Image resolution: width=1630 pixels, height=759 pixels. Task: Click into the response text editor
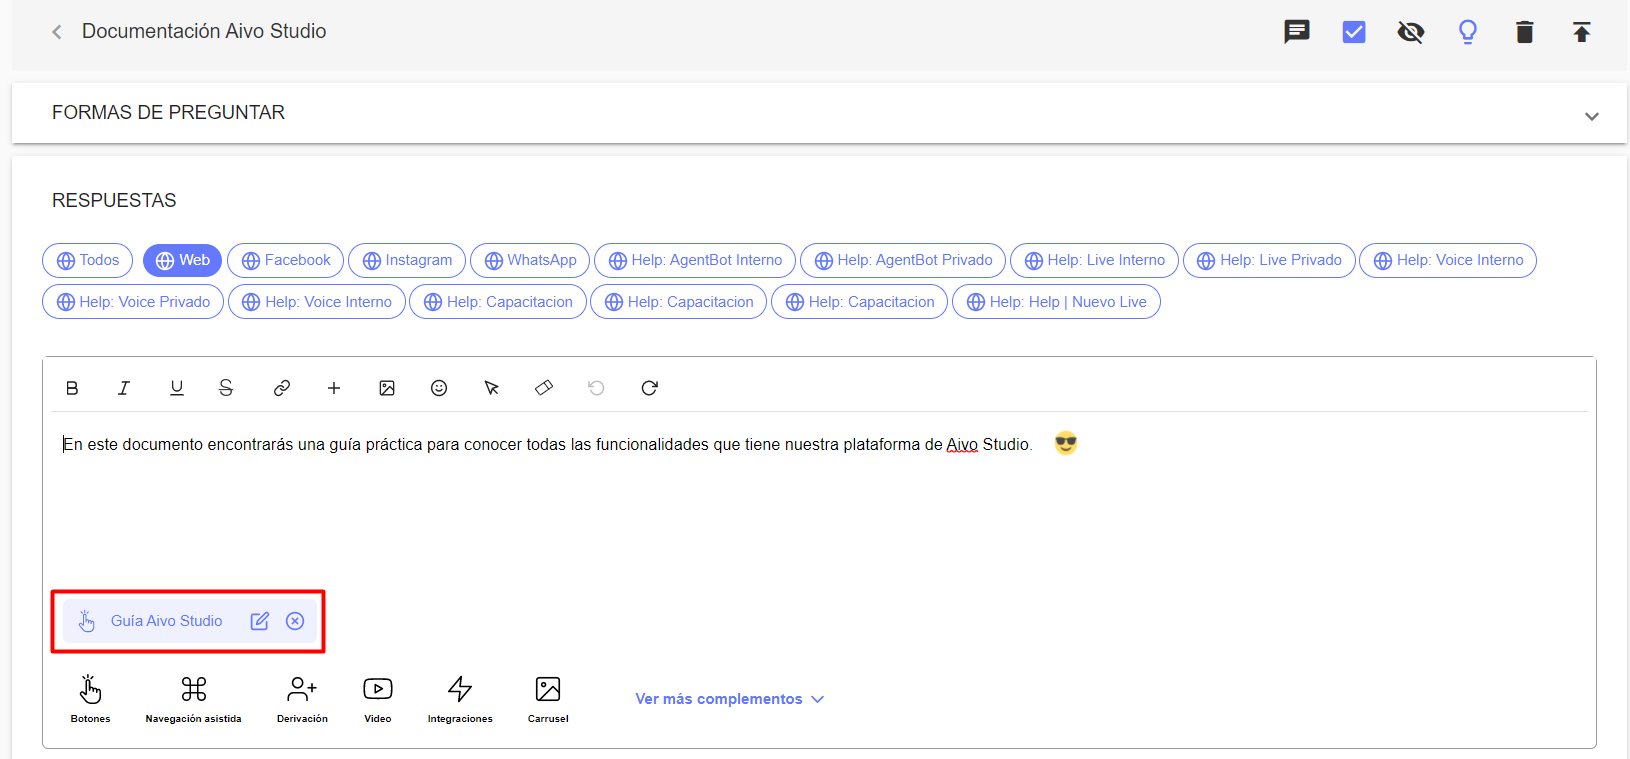tap(820, 500)
